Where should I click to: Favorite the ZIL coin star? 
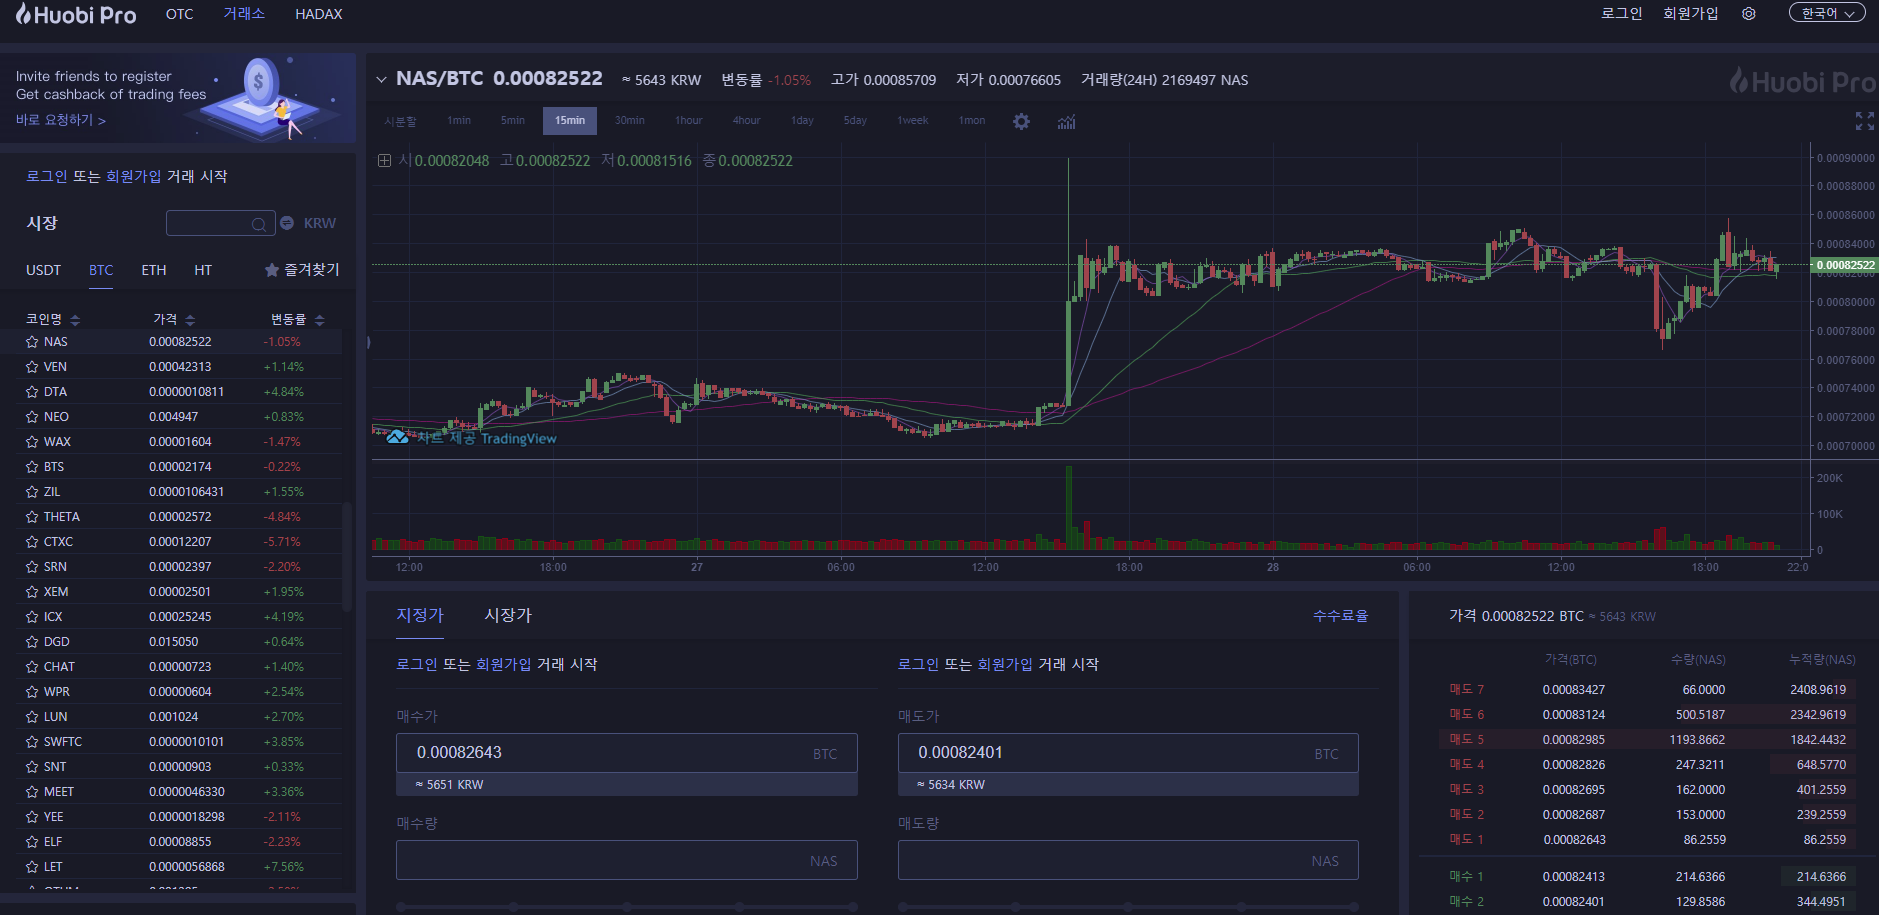[x=32, y=492]
